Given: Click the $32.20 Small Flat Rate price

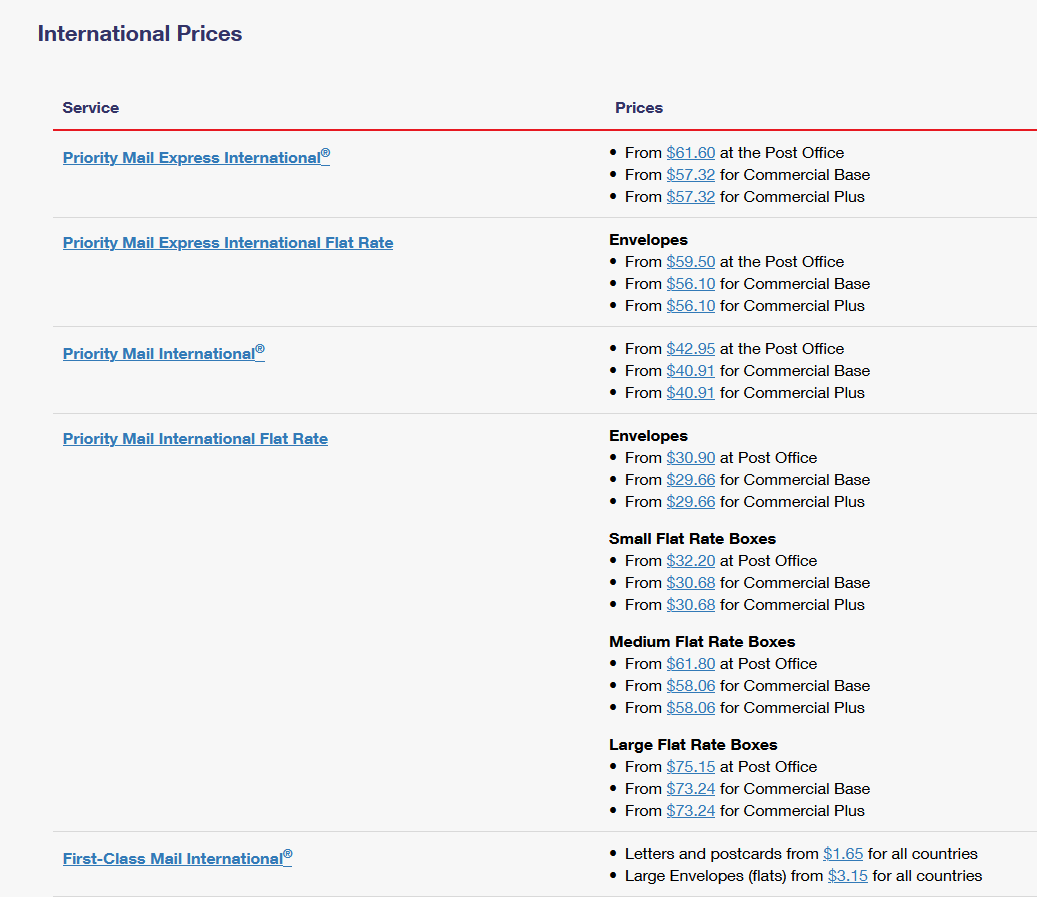Looking at the screenshot, I should tap(691, 561).
